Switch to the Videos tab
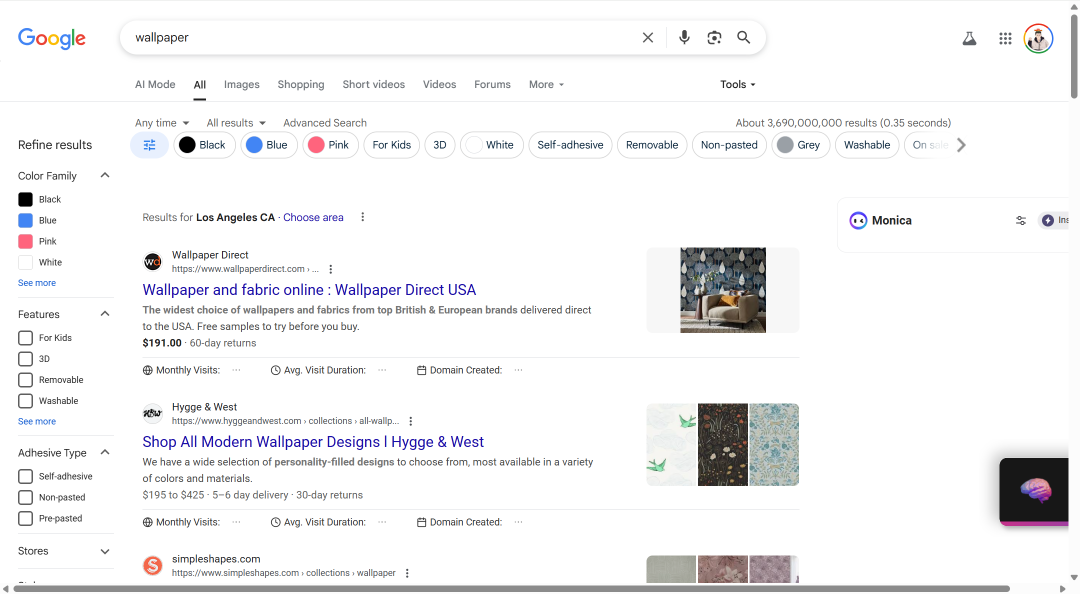The width and height of the screenshot is (1080, 594). (439, 84)
